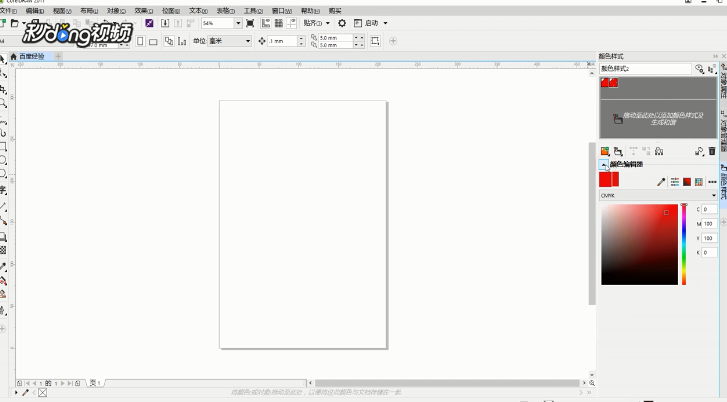Click the Export toolbar icon
This screenshot has width=727, height=402.
[x=178, y=23]
